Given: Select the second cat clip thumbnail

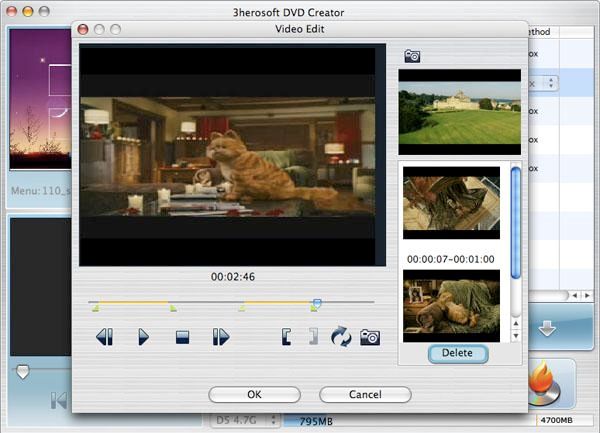Looking at the screenshot, I should [451, 304].
